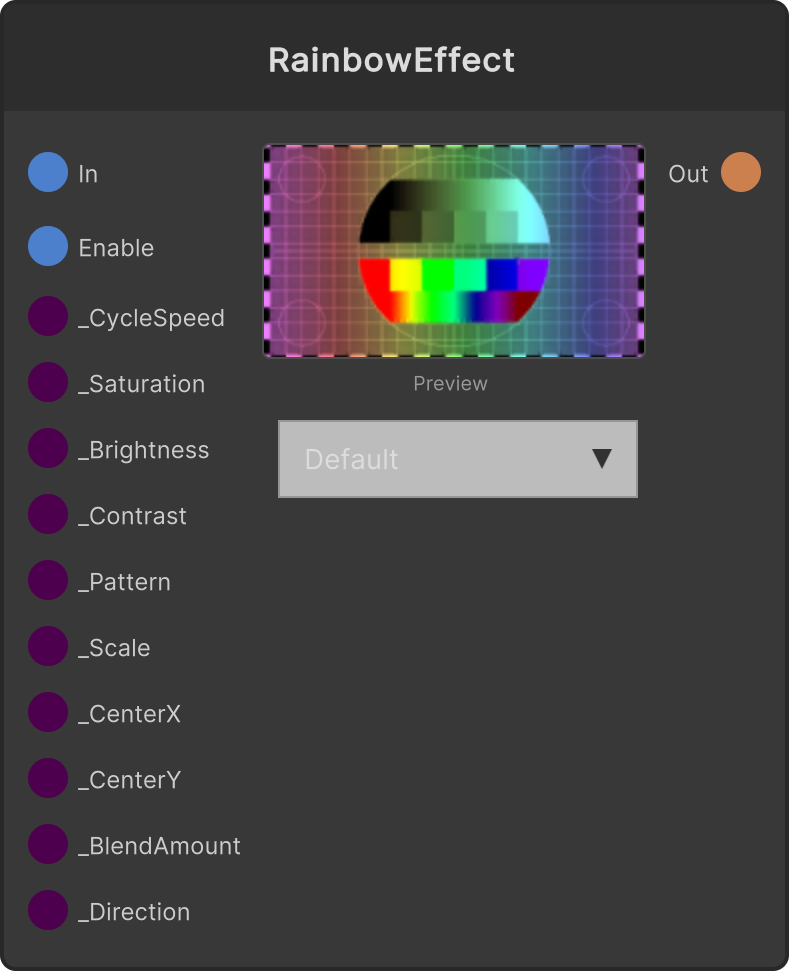Image resolution: width=789 pixels, height=971 pixels.
Task: Connect from the _Pattern port circle
Action: (48, 580)
